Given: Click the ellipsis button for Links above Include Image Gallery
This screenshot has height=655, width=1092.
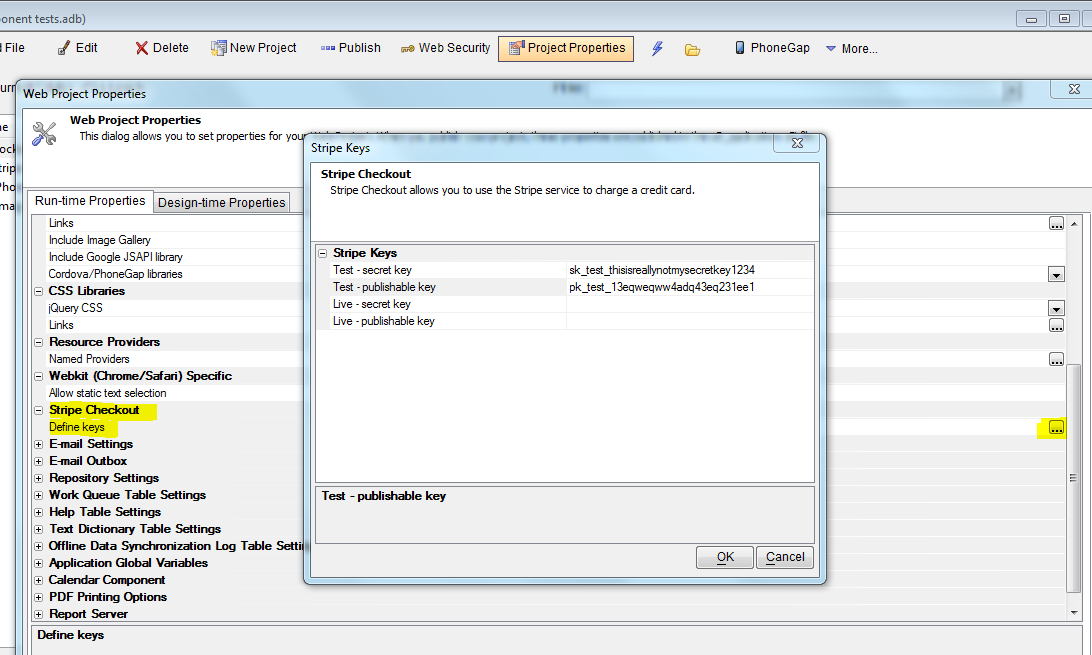Looking at the screenshot, I should coord(1056,223).
